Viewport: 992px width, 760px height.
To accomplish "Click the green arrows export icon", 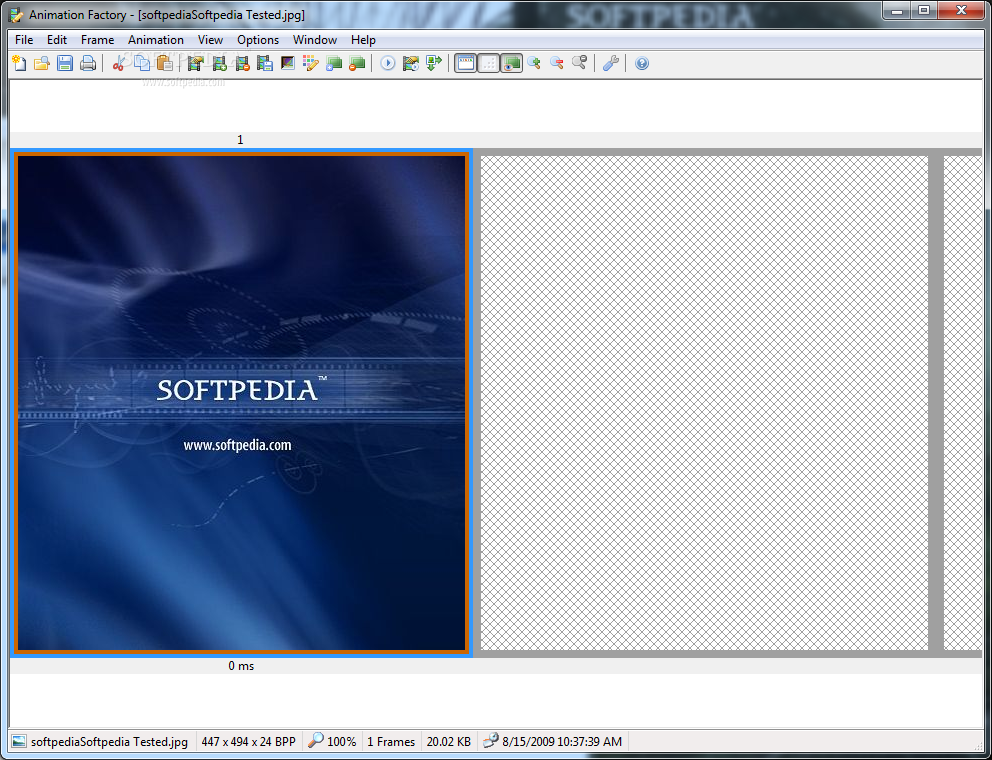I will point(433,63).
